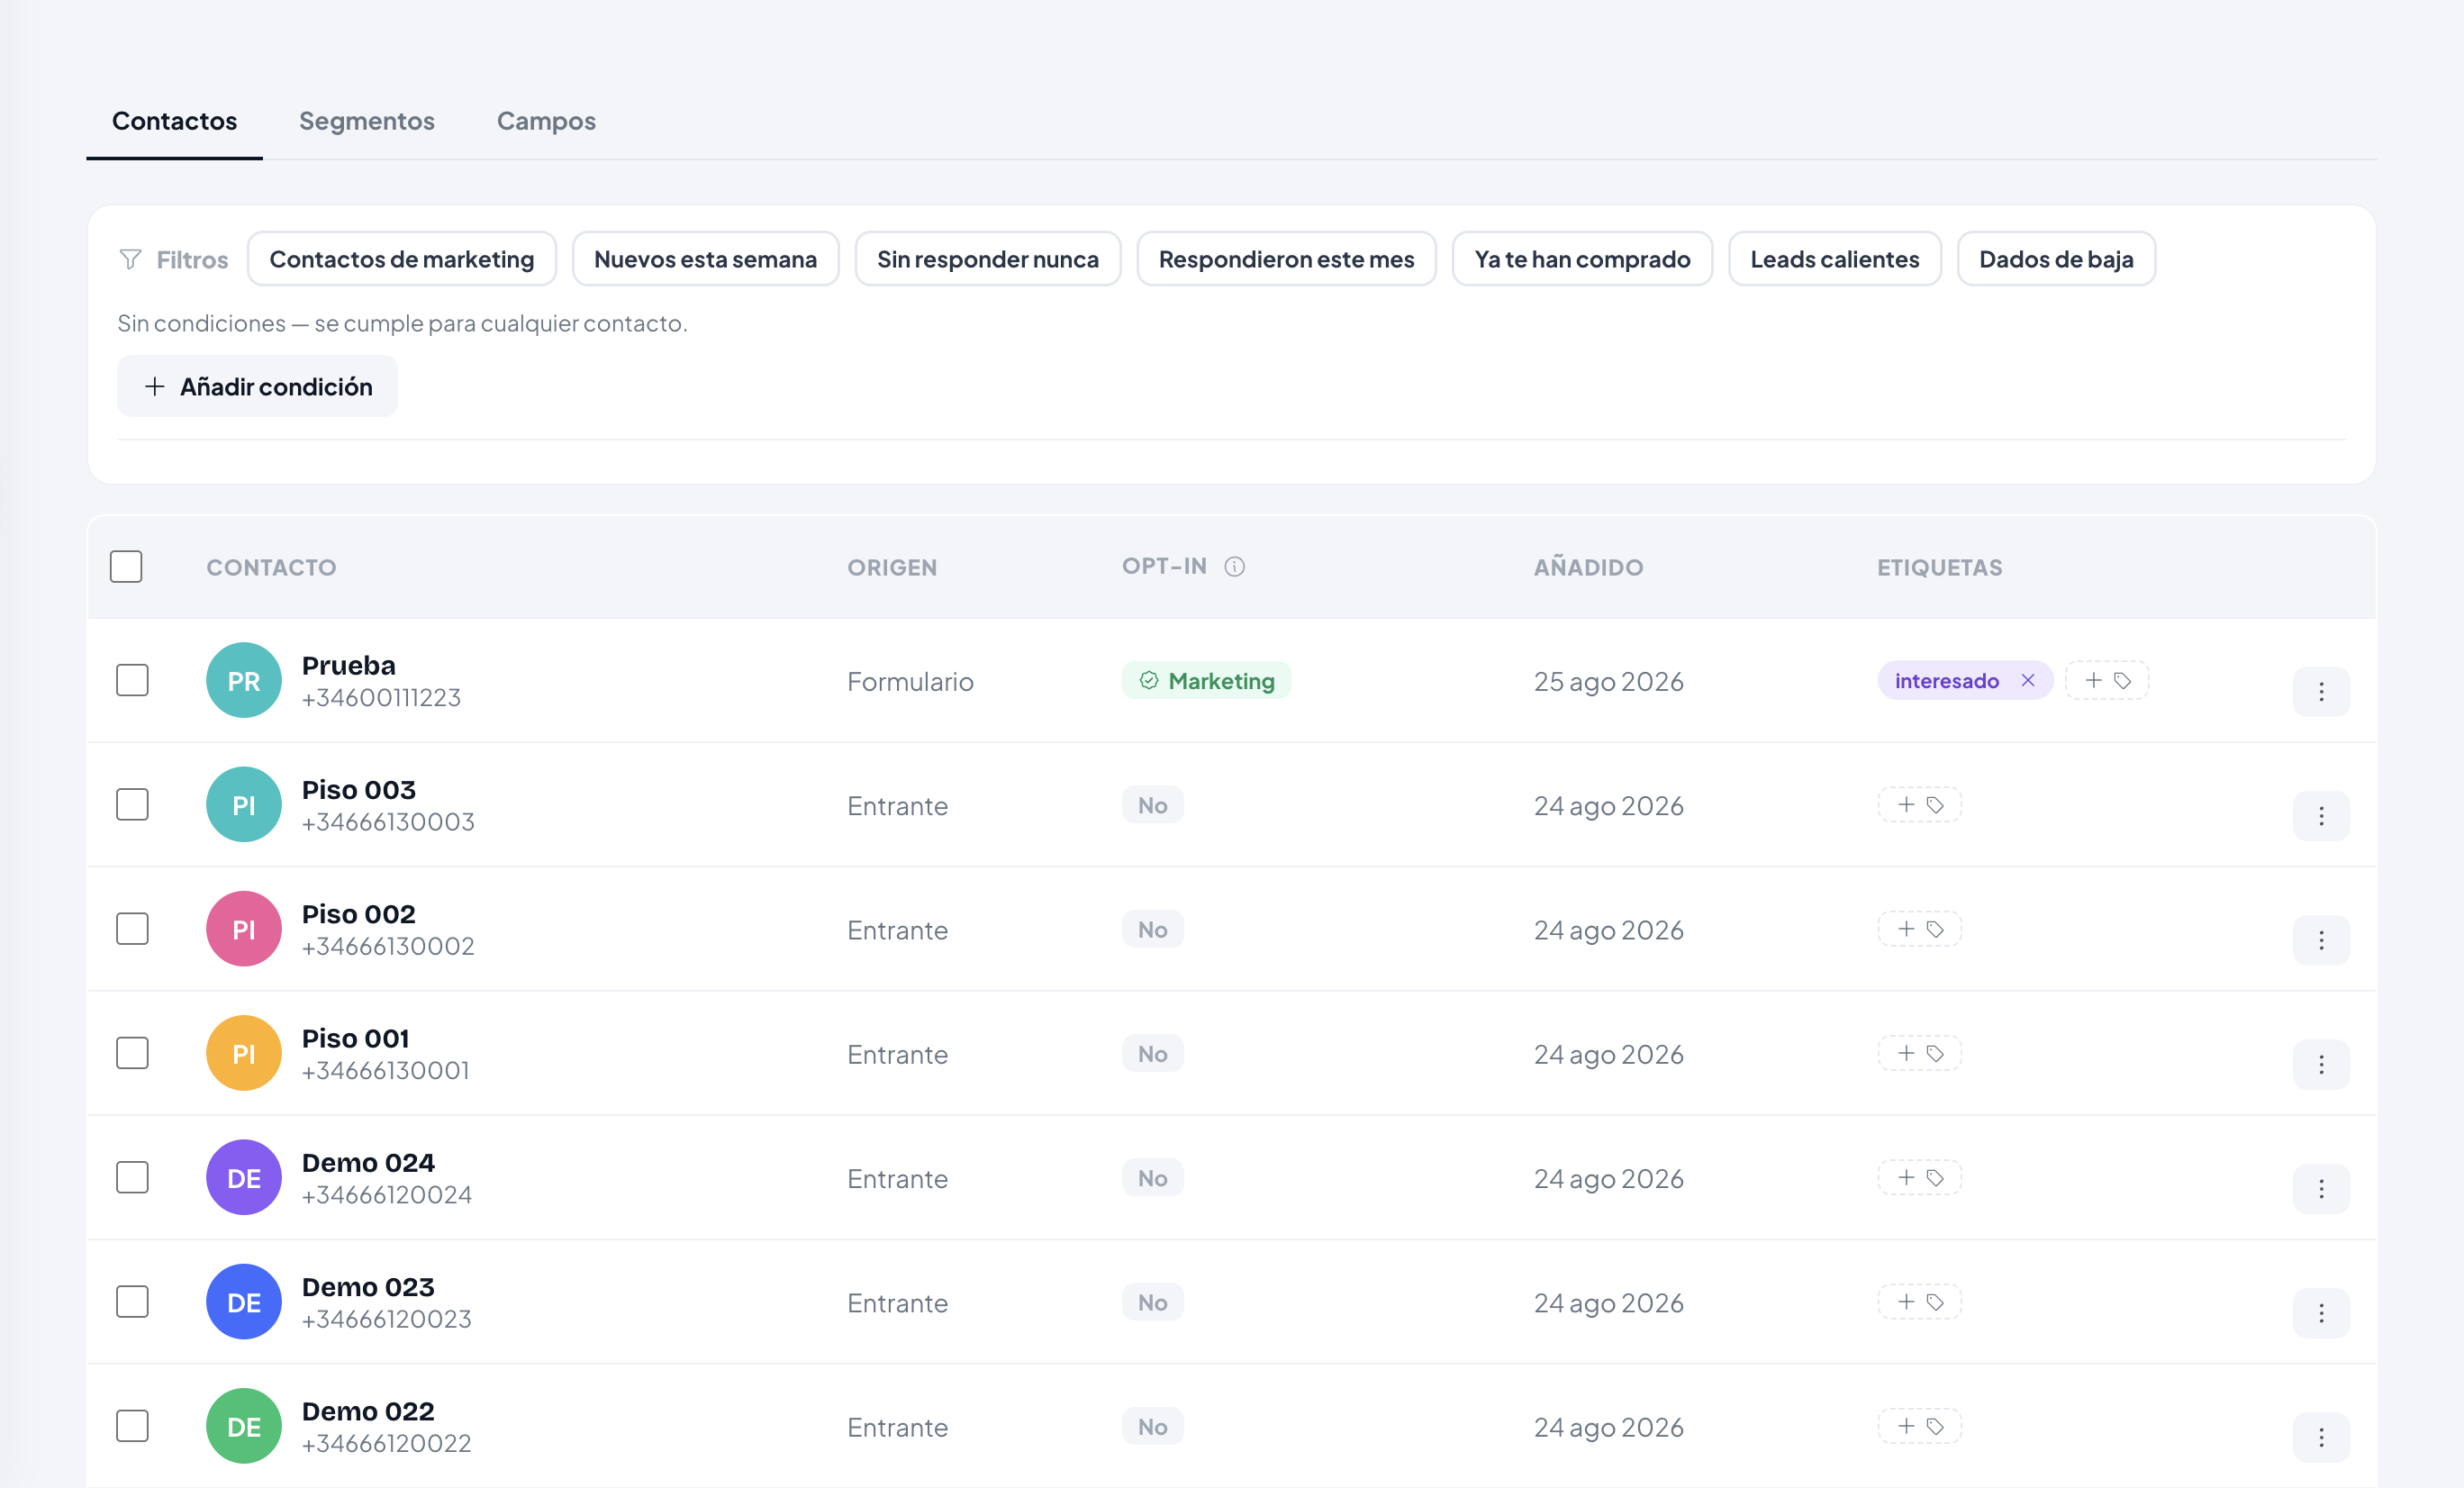The height and width of the screenshot is (1488, 2464).
Task: Open the Campos tab
Action: [546, 121]
